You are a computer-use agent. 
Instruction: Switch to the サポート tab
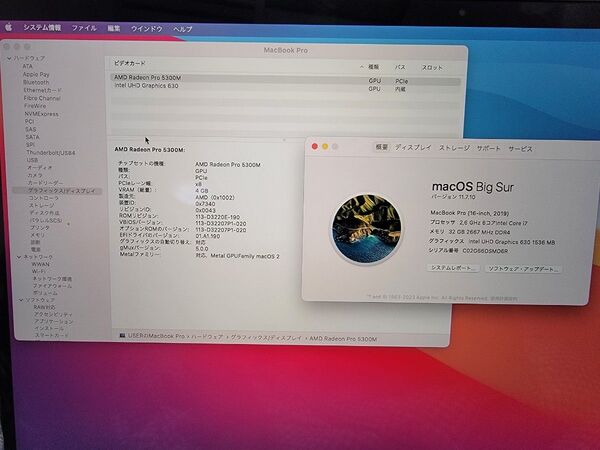click(x=489, y=148)
